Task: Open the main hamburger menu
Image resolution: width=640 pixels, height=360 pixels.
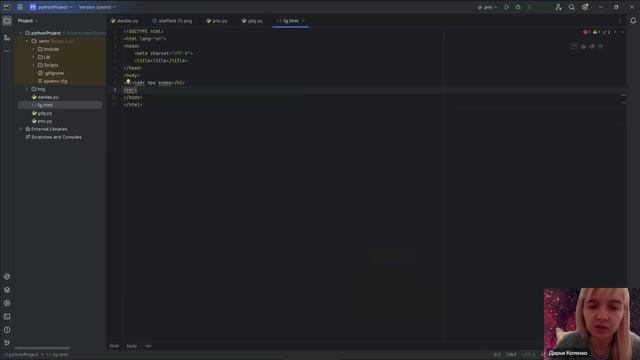Action: 20,7
